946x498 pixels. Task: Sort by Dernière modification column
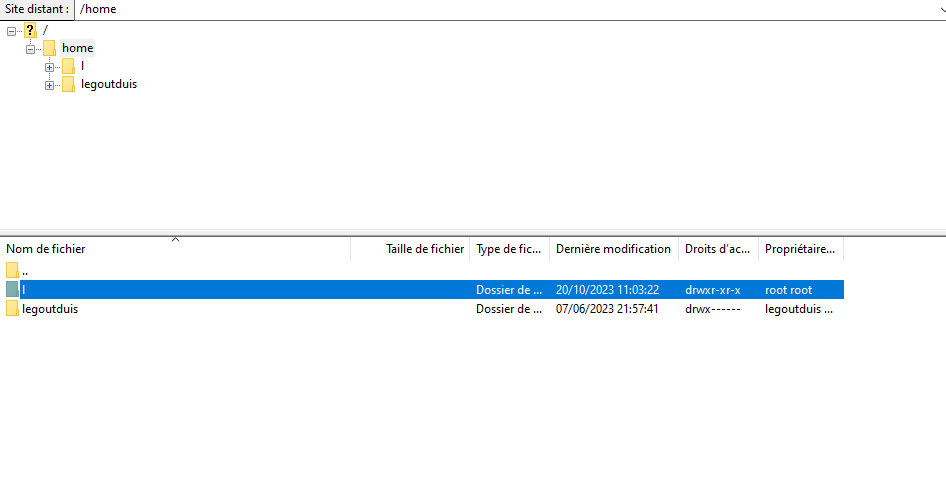pos(614,249)
